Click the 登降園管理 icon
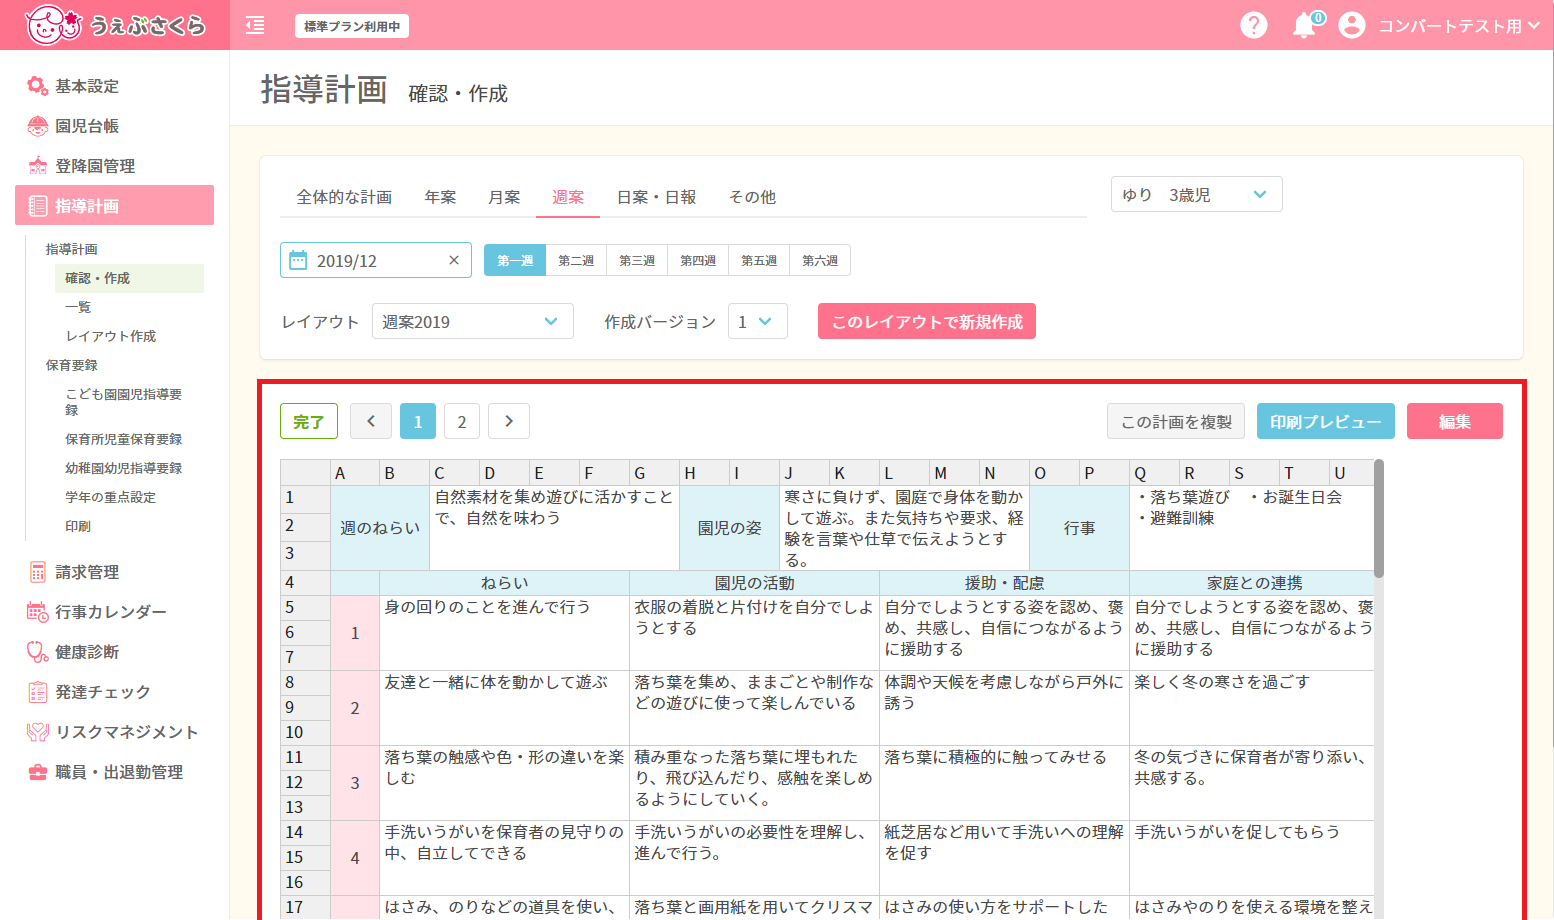 click(37, 166)
